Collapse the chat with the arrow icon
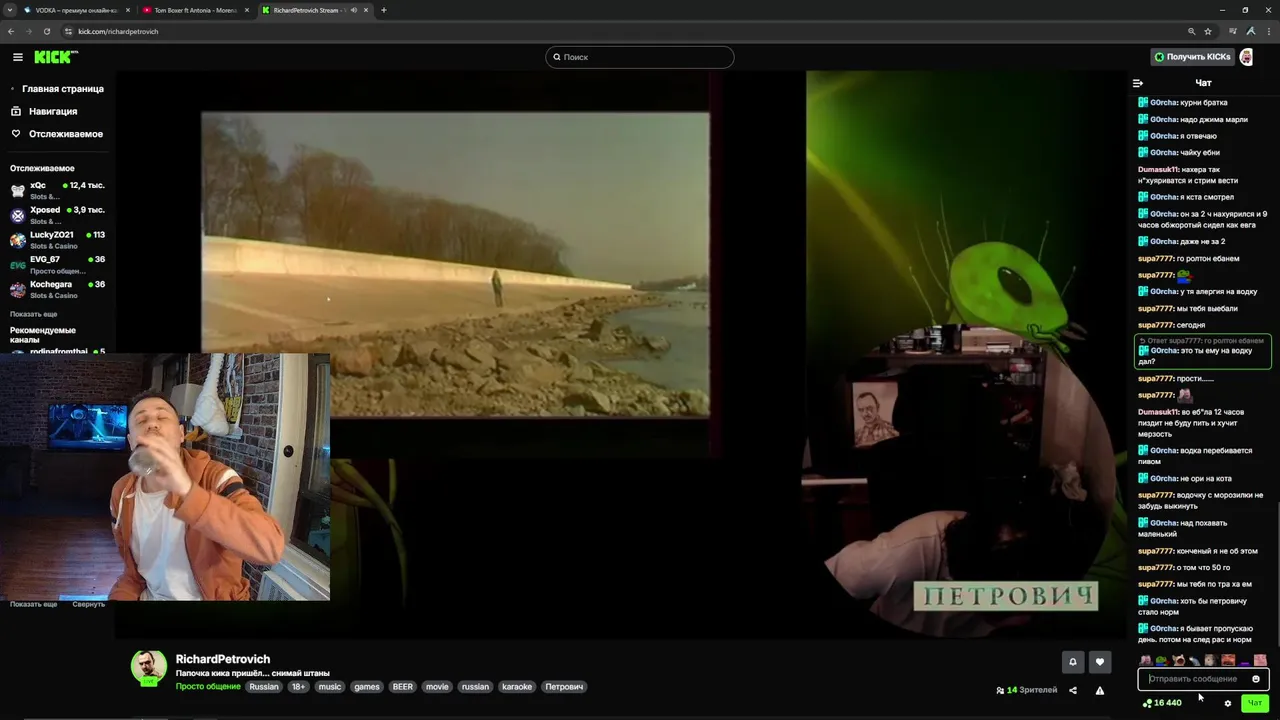The height and width of the screenshot is (720, 1280). coord(1137,83)
